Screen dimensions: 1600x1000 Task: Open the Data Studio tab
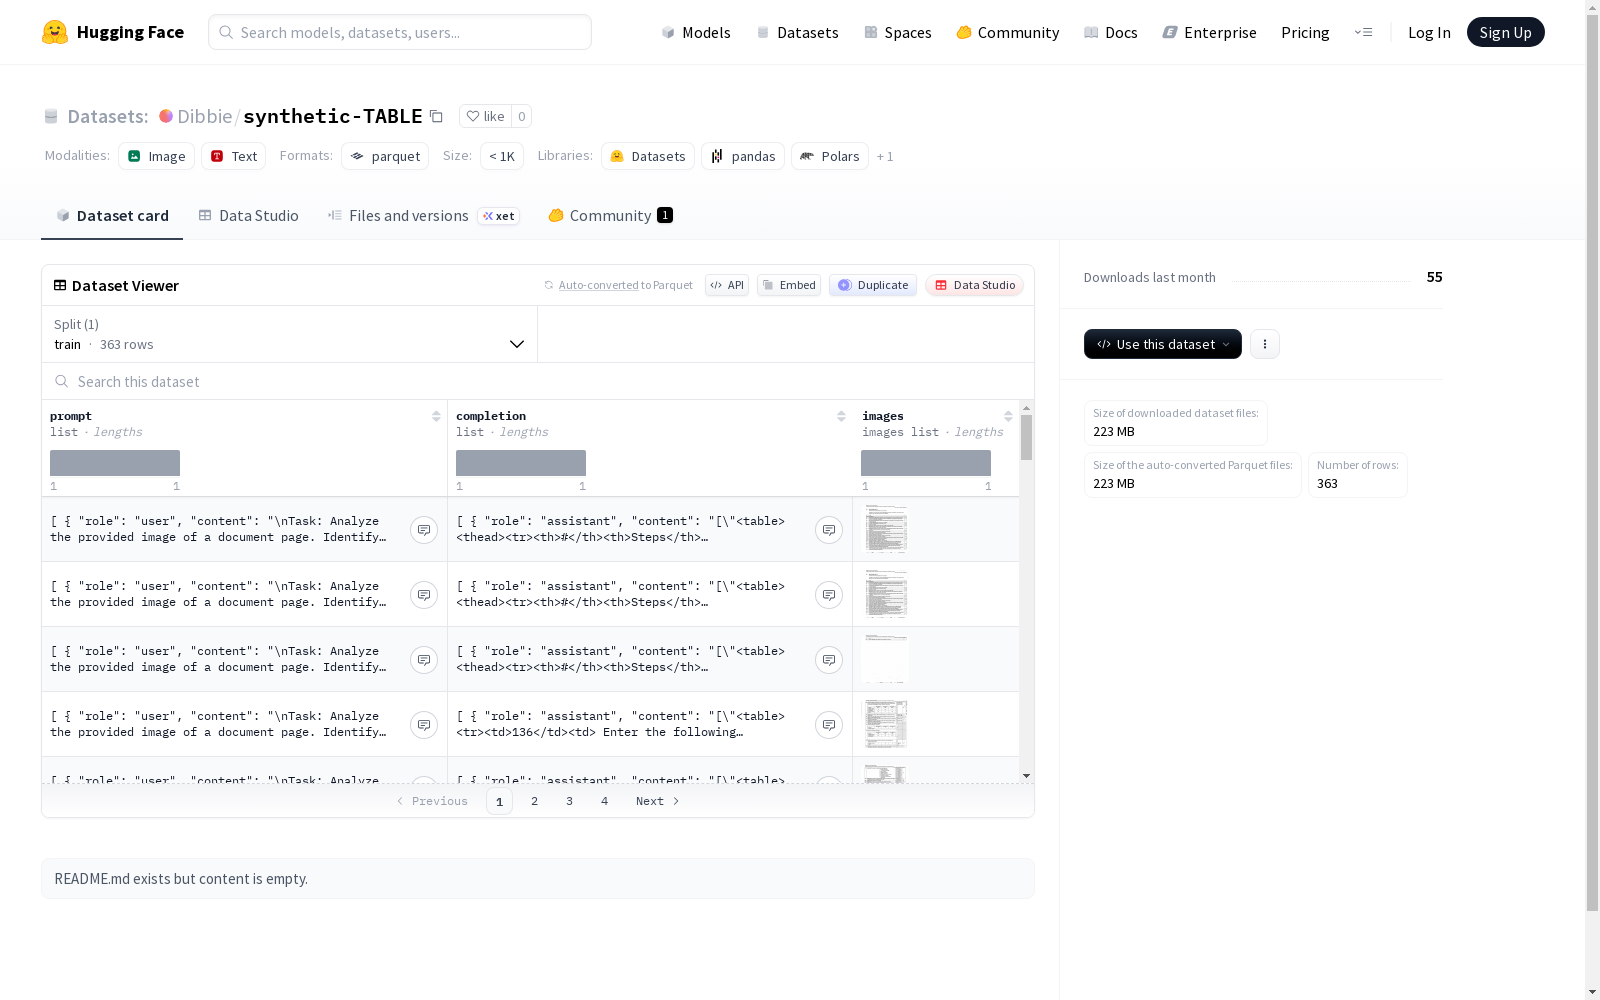(249, 216)
